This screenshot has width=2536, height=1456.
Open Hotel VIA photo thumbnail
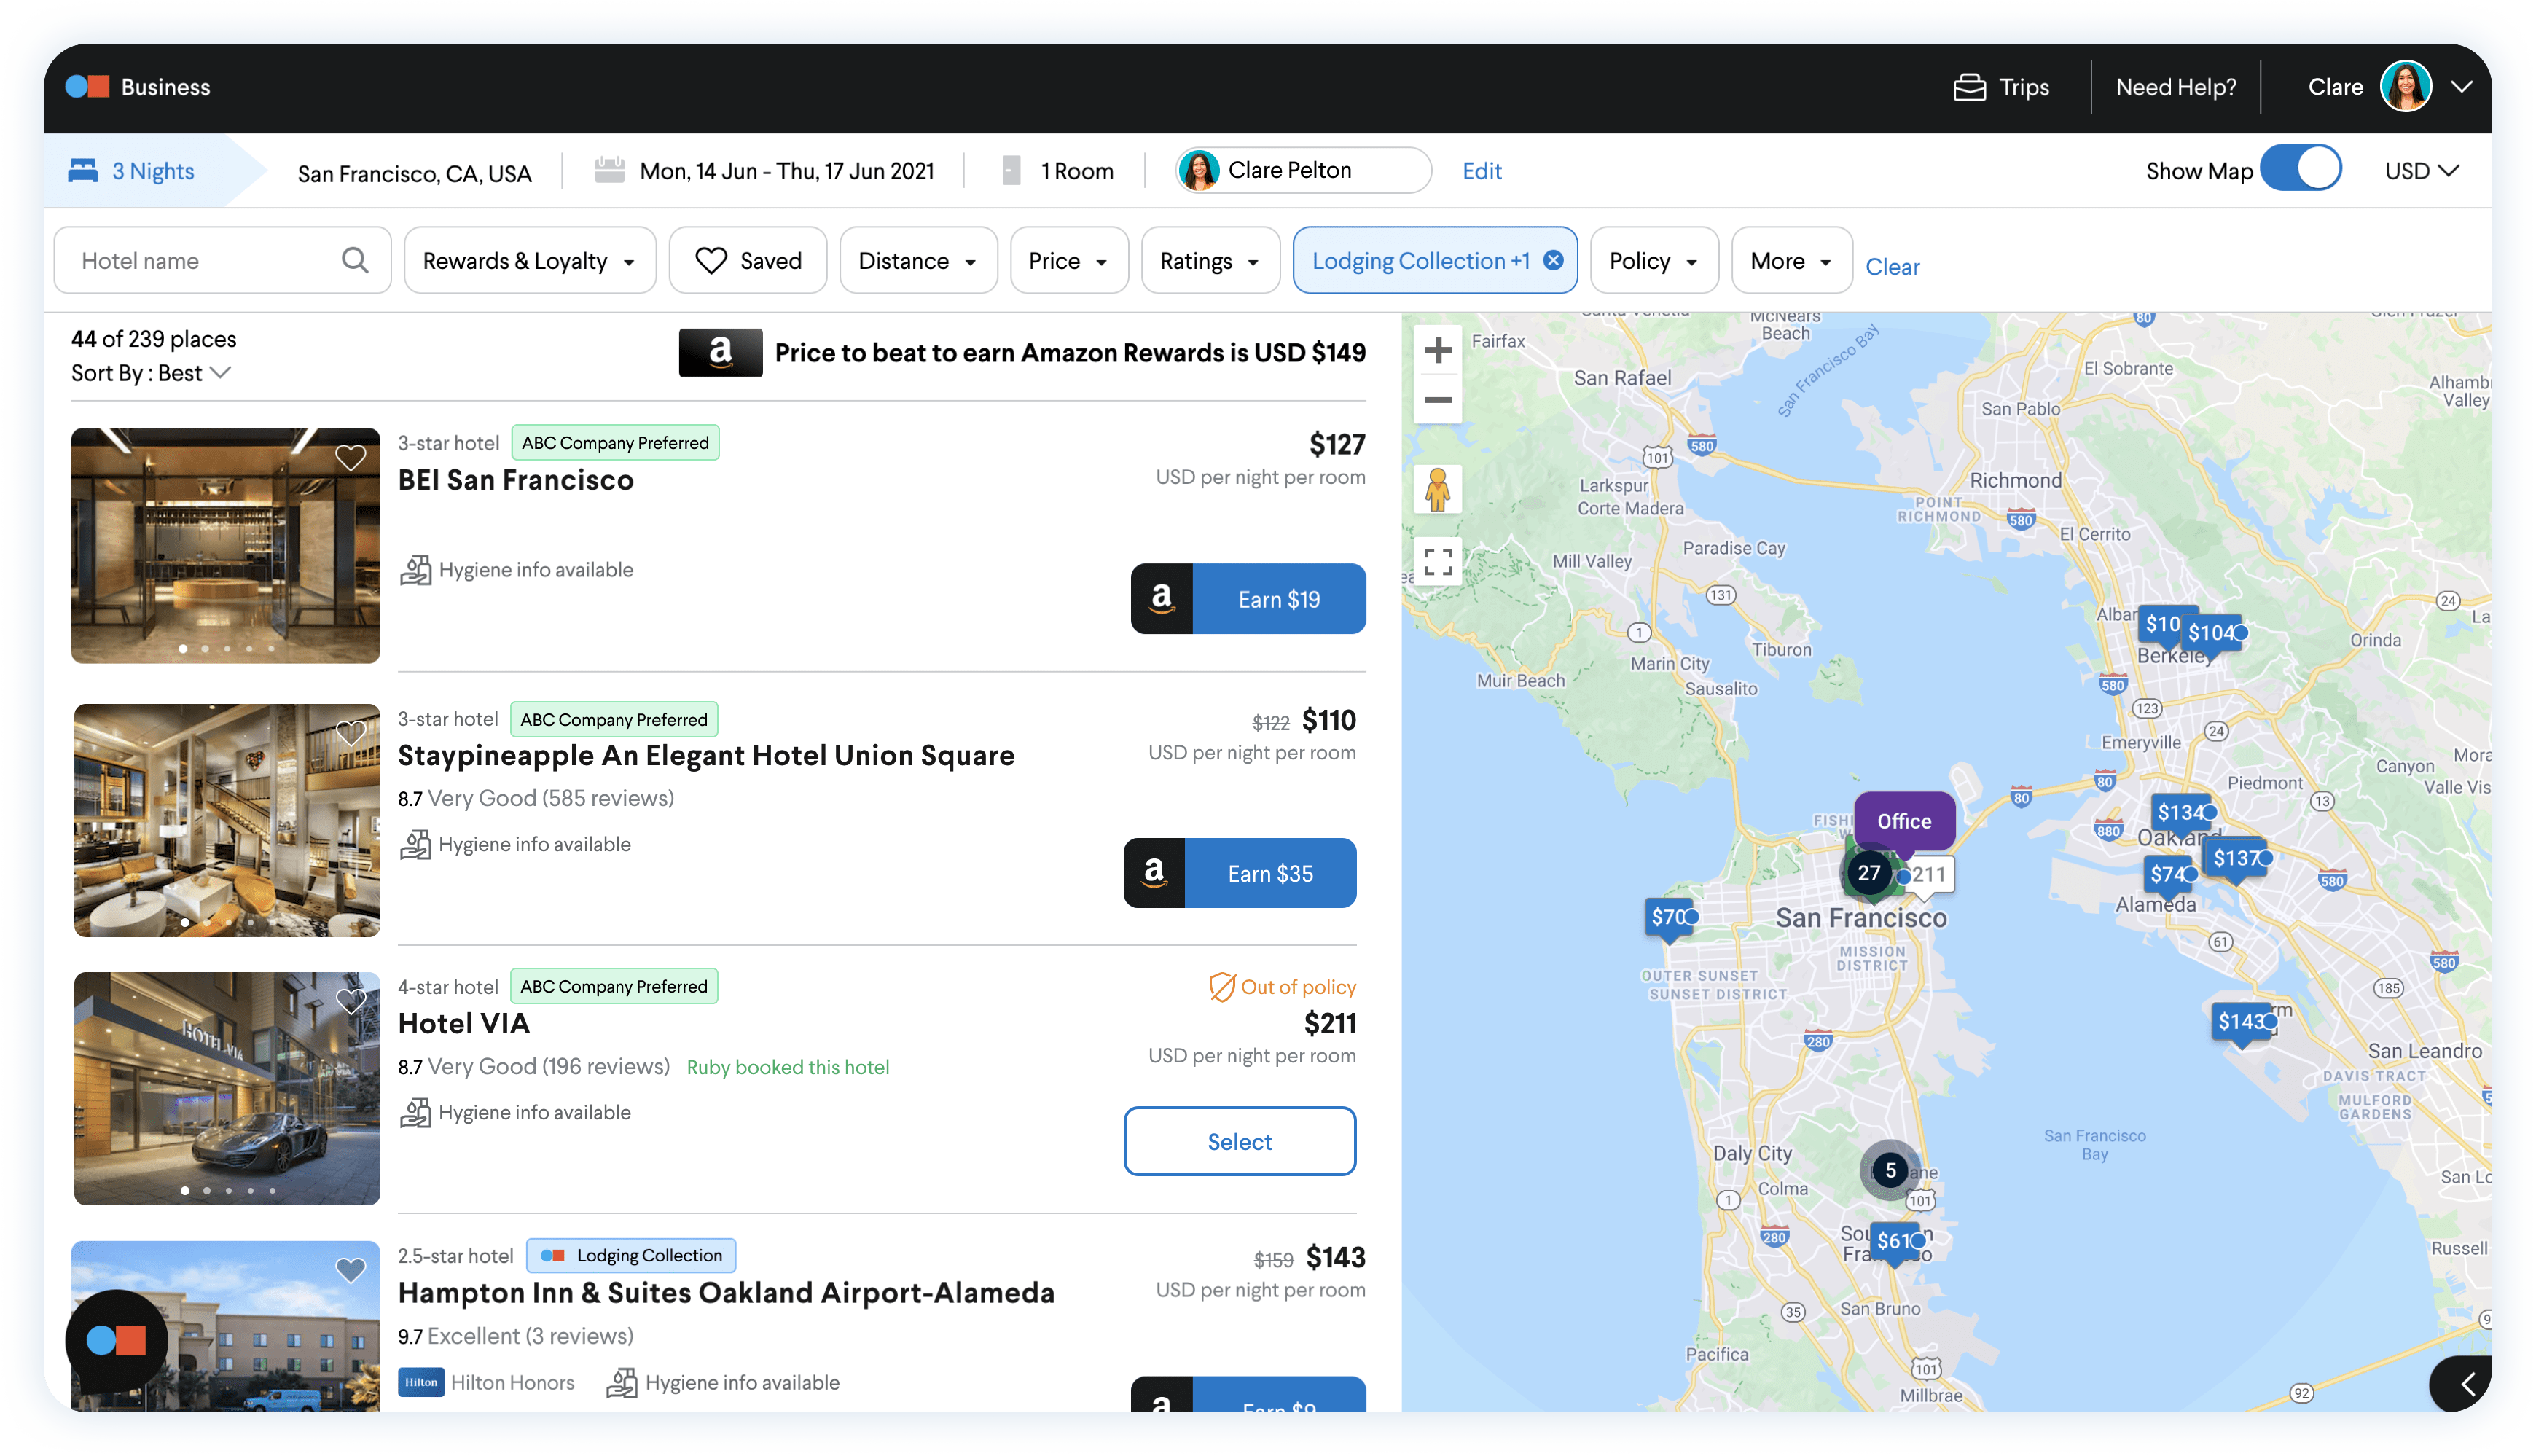click(x=227, y=1088)
